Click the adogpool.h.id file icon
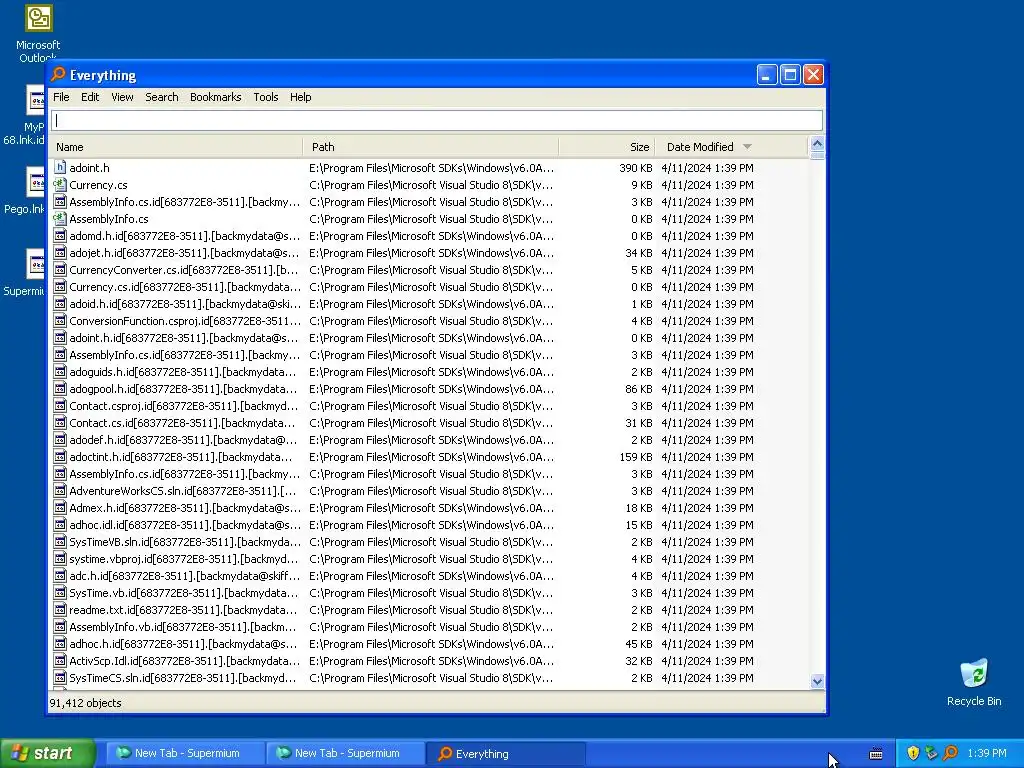The image size is (1024, 768). (60, 389)
